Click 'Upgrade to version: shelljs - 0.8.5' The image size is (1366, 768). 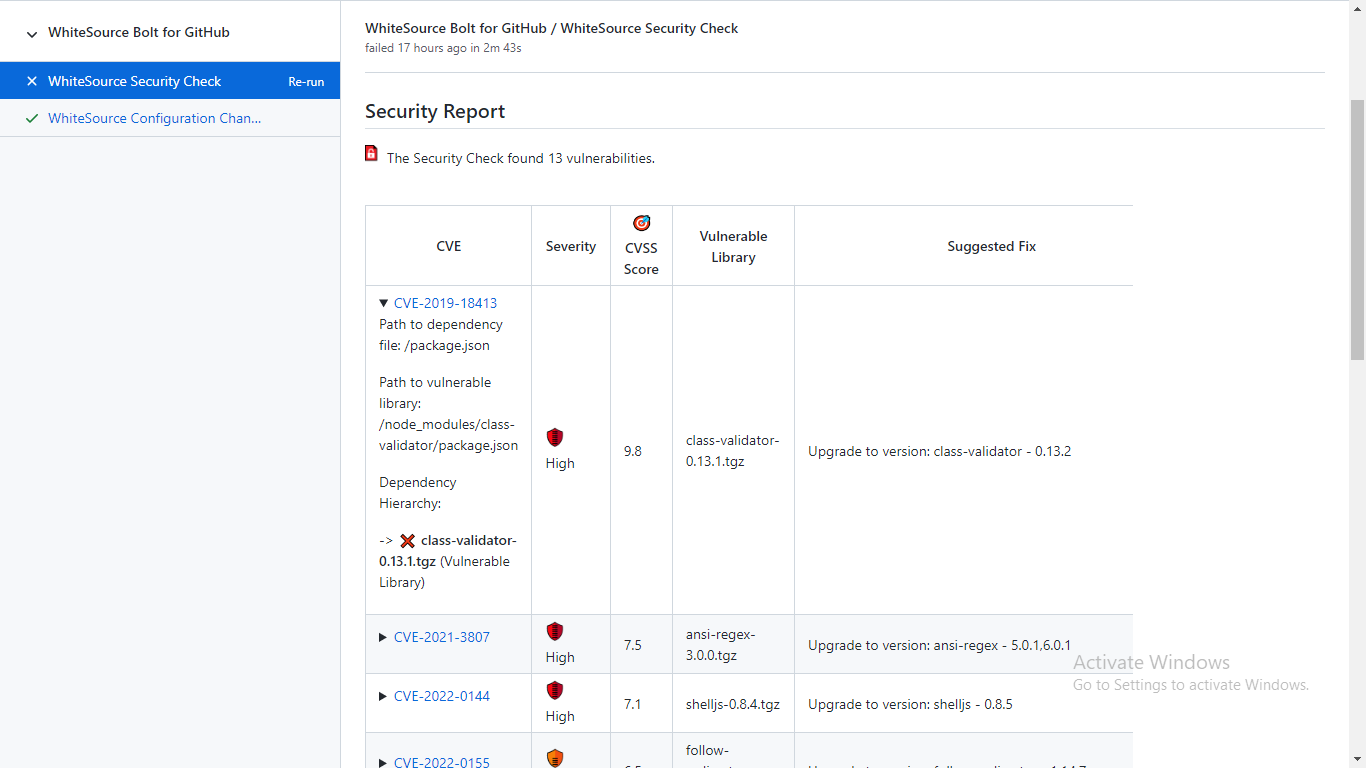tap(910, 704)
